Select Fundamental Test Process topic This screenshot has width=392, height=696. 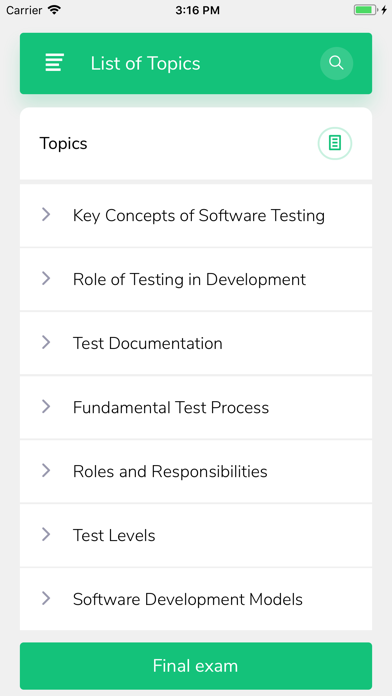click(196, 407)
